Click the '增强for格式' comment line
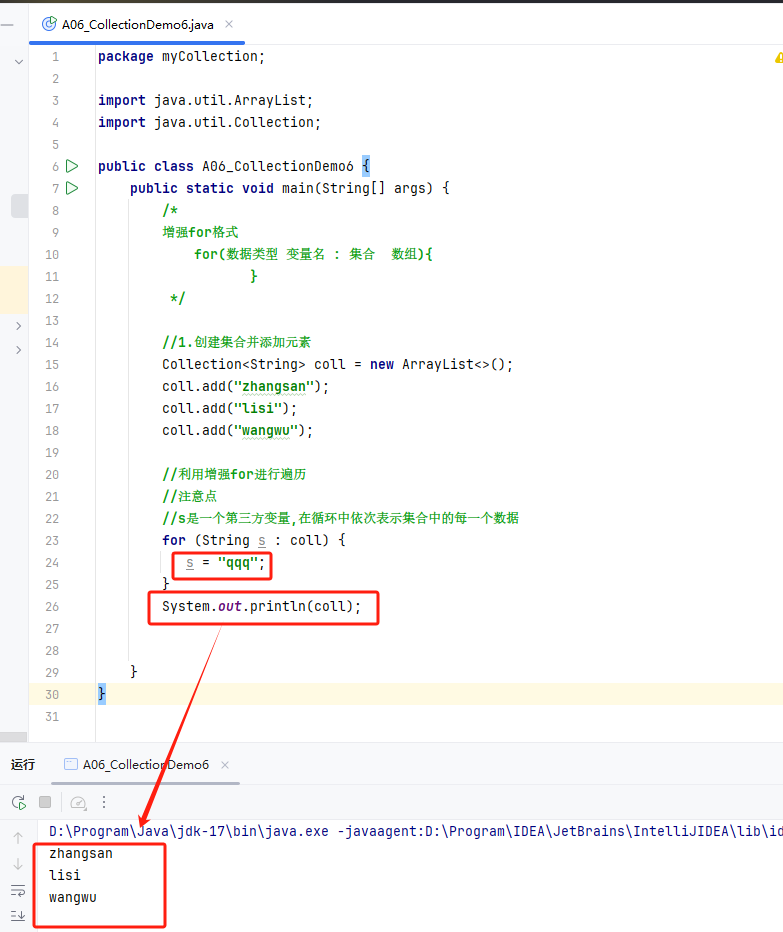Image resolution: width=783 pixels, height=932 pixels. tap(200, 232)
